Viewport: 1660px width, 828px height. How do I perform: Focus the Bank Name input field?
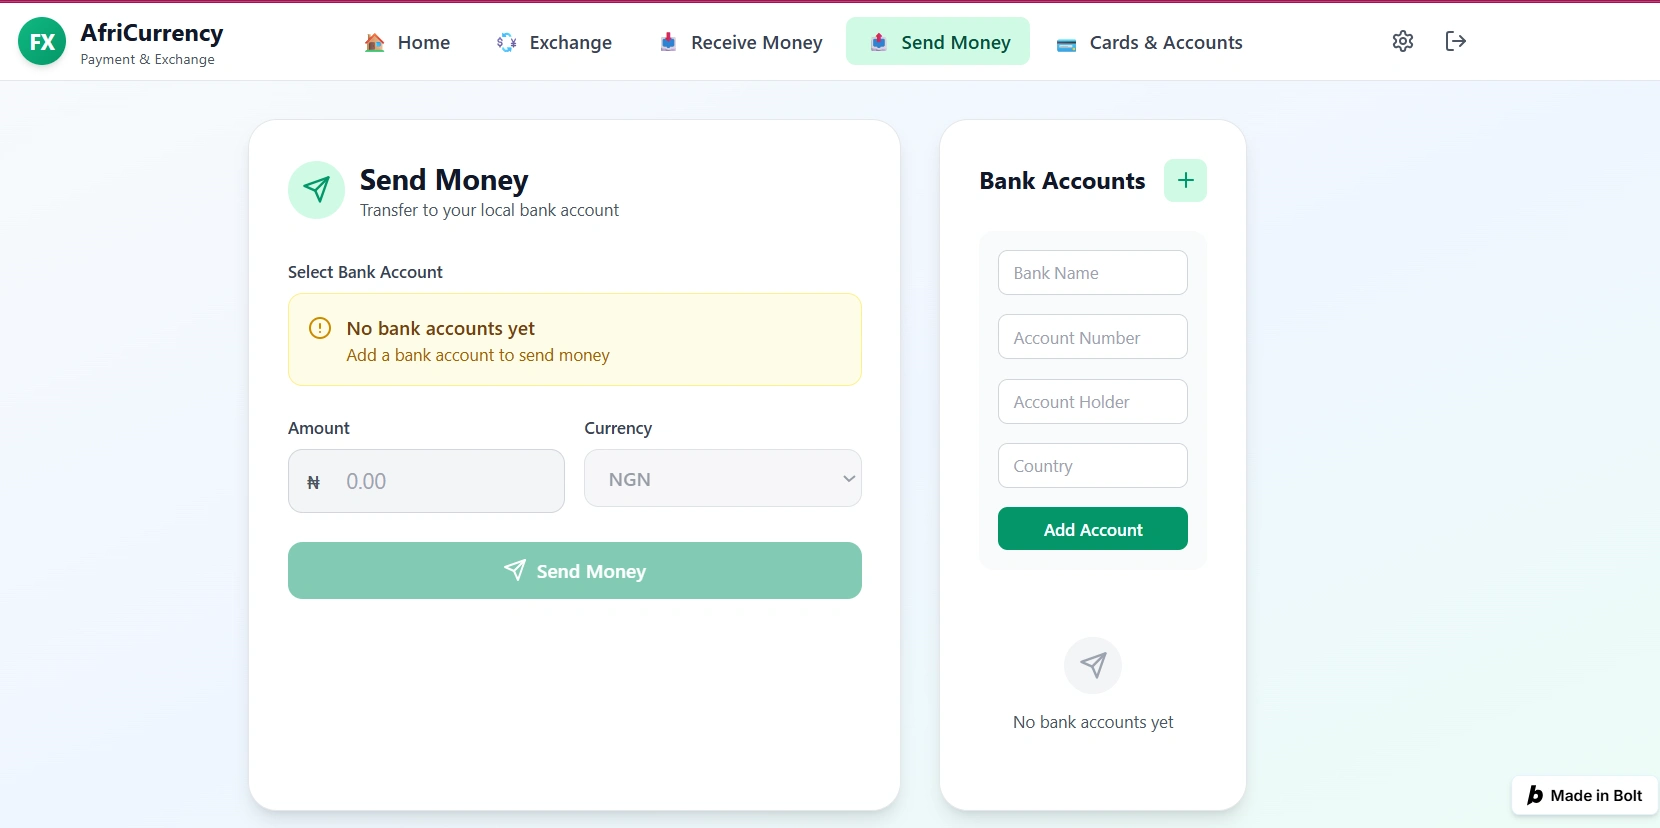(1092, 273)
